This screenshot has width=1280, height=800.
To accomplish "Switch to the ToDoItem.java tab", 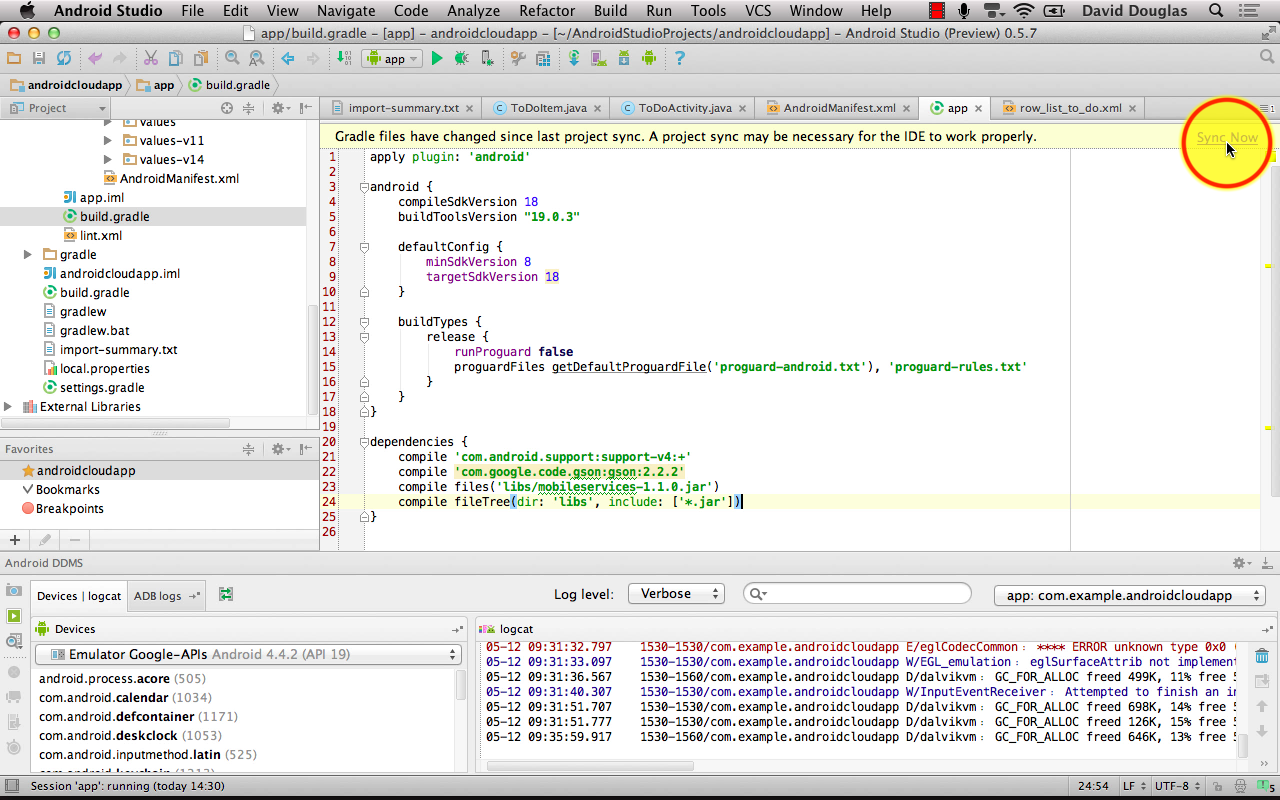I will pyautogui.click(x=547, y=108).
